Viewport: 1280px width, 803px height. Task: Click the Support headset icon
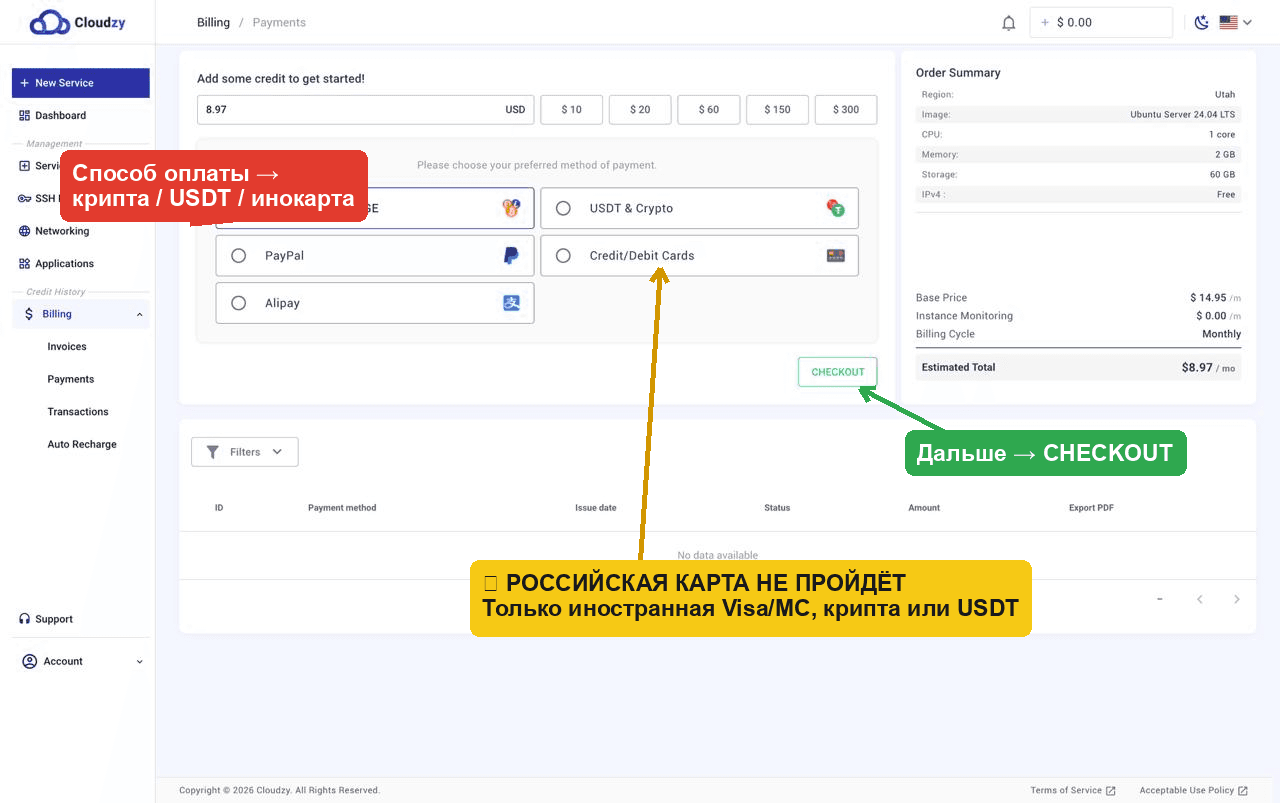[25, 619]
